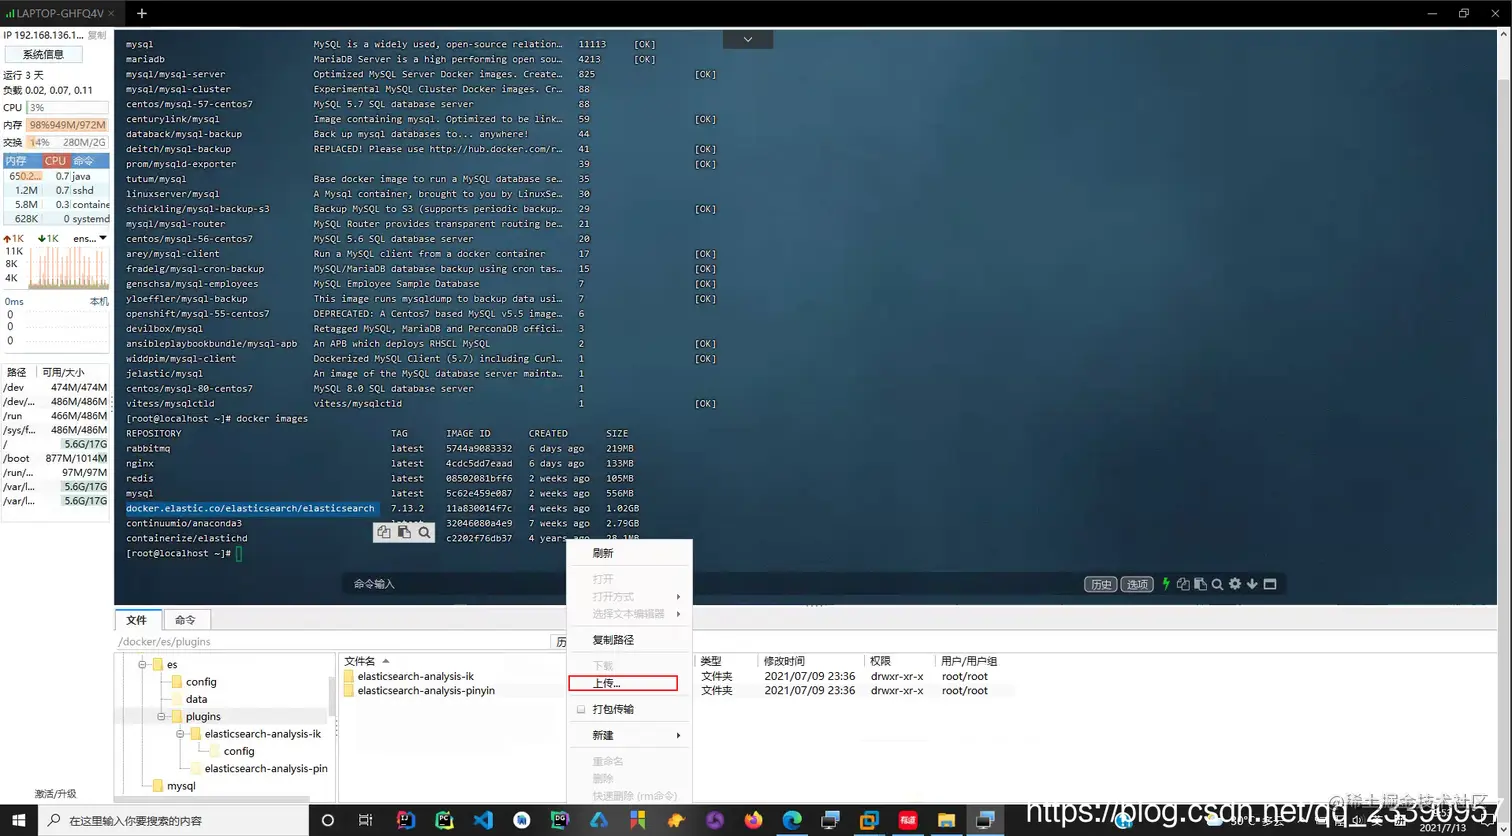The width and height of the screenshot is (1512, 836).
Task: Click 激活/升级 link
Action: (x=55, y=793)
